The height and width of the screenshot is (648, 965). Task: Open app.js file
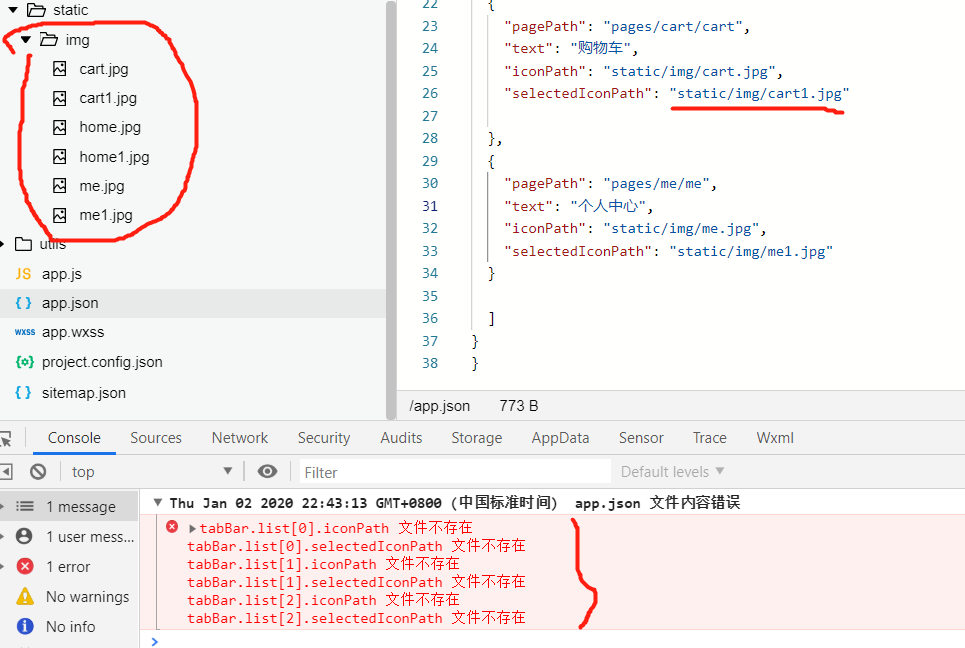pyautogui.click(x=62, y=274)
